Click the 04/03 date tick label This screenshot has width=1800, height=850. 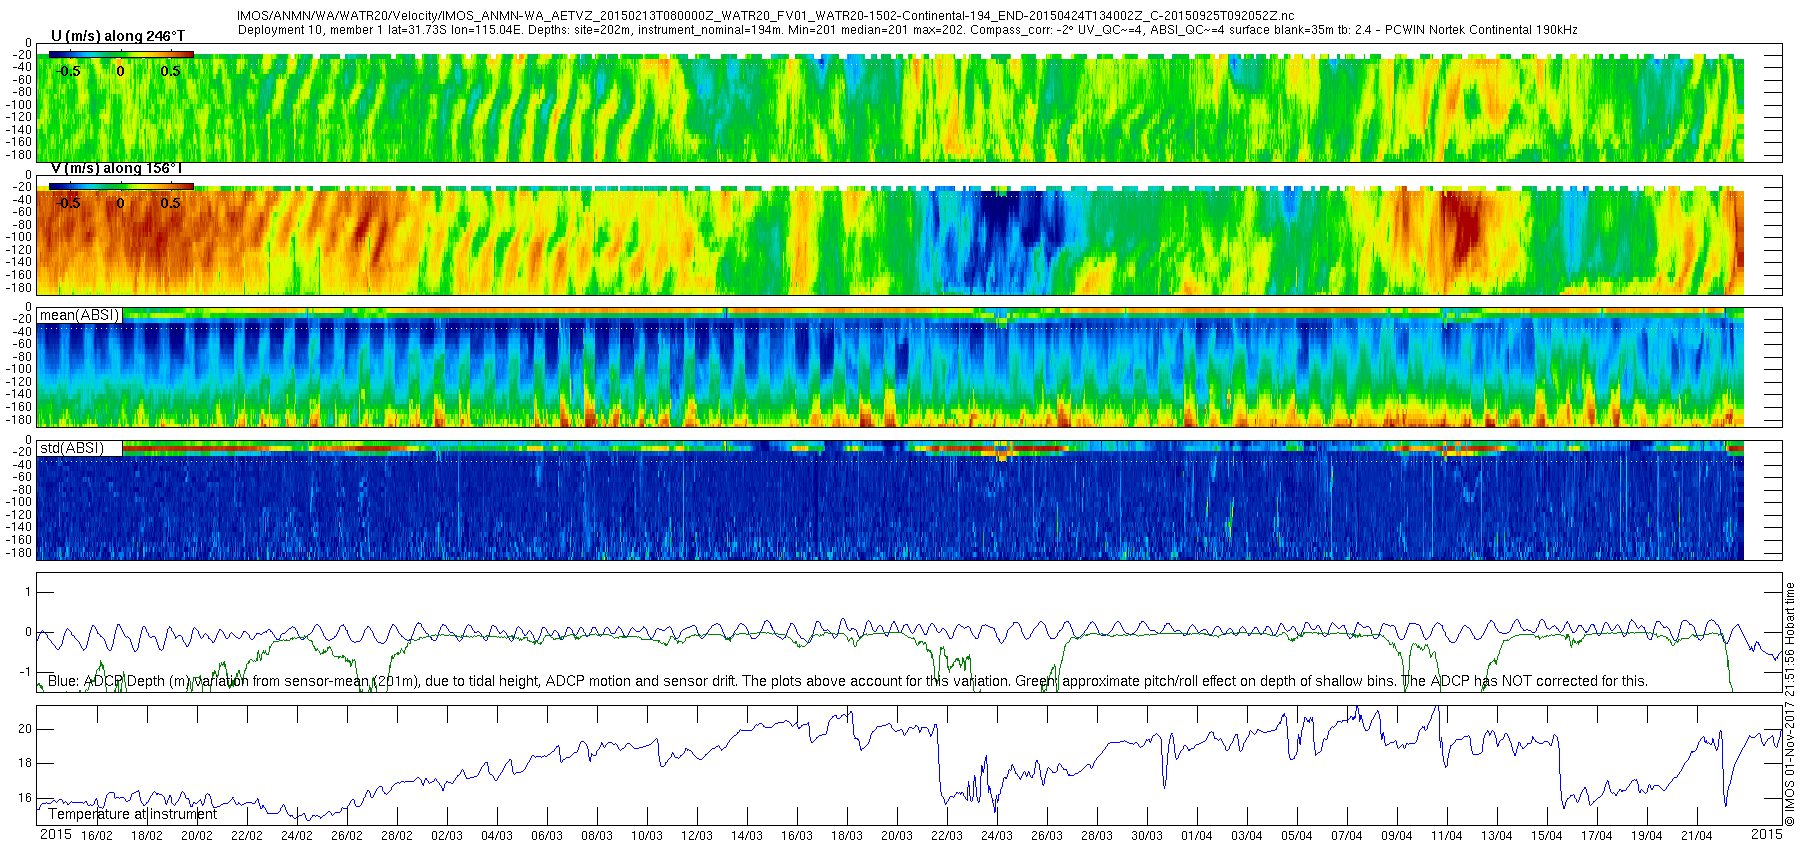point(497,836)
